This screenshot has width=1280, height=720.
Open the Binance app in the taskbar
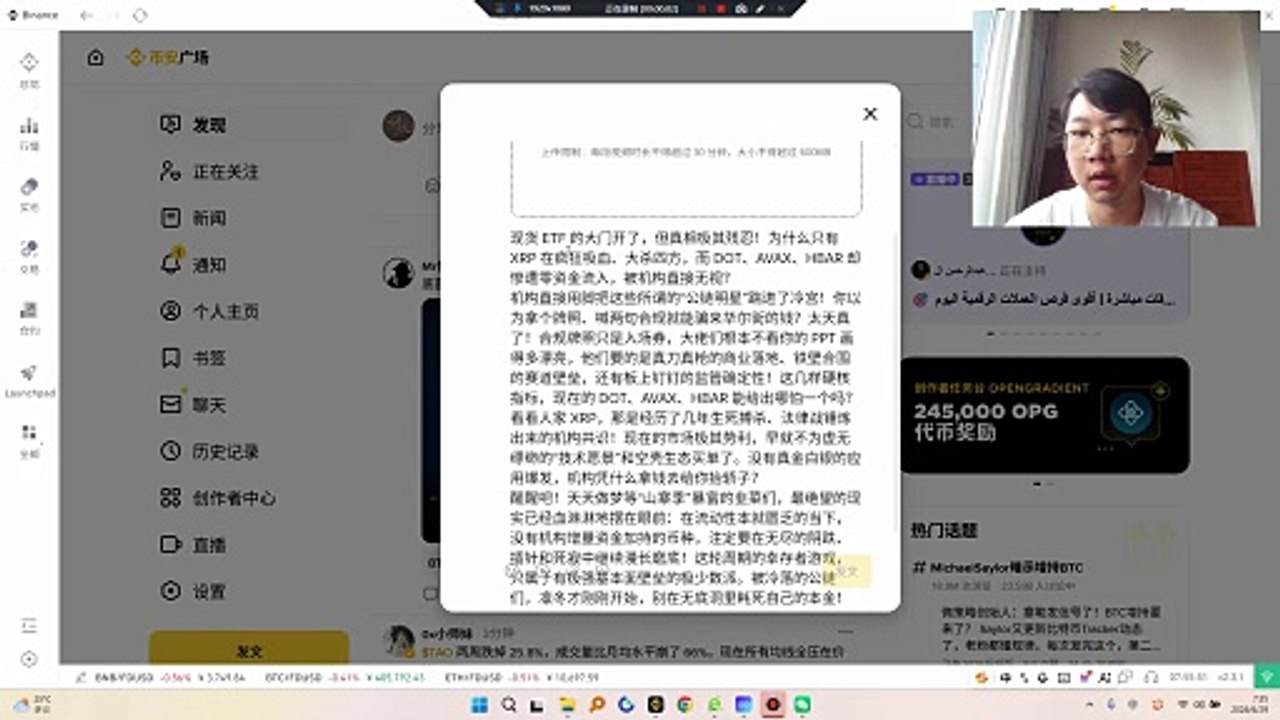[655, 705]
